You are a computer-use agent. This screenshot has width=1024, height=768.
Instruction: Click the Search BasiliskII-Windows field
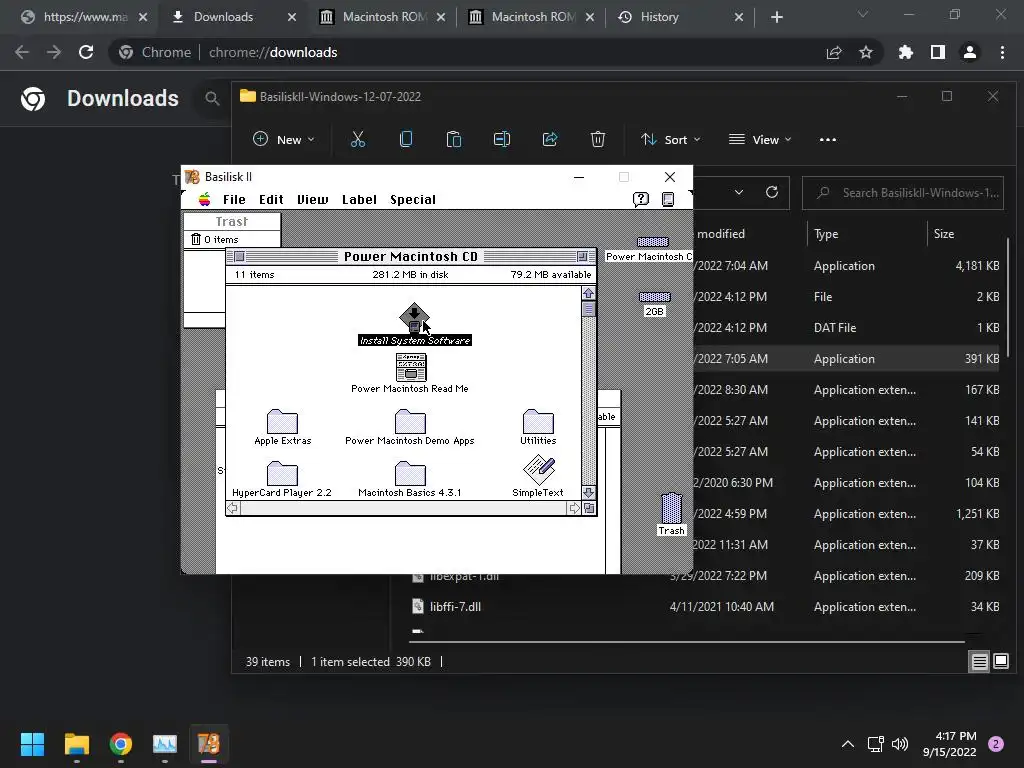pos(903,193)
